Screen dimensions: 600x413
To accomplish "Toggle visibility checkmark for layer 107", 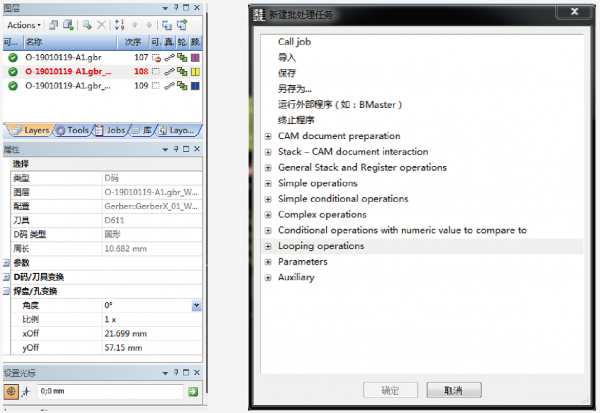I will pyautogui.click(x=12, y=57).
